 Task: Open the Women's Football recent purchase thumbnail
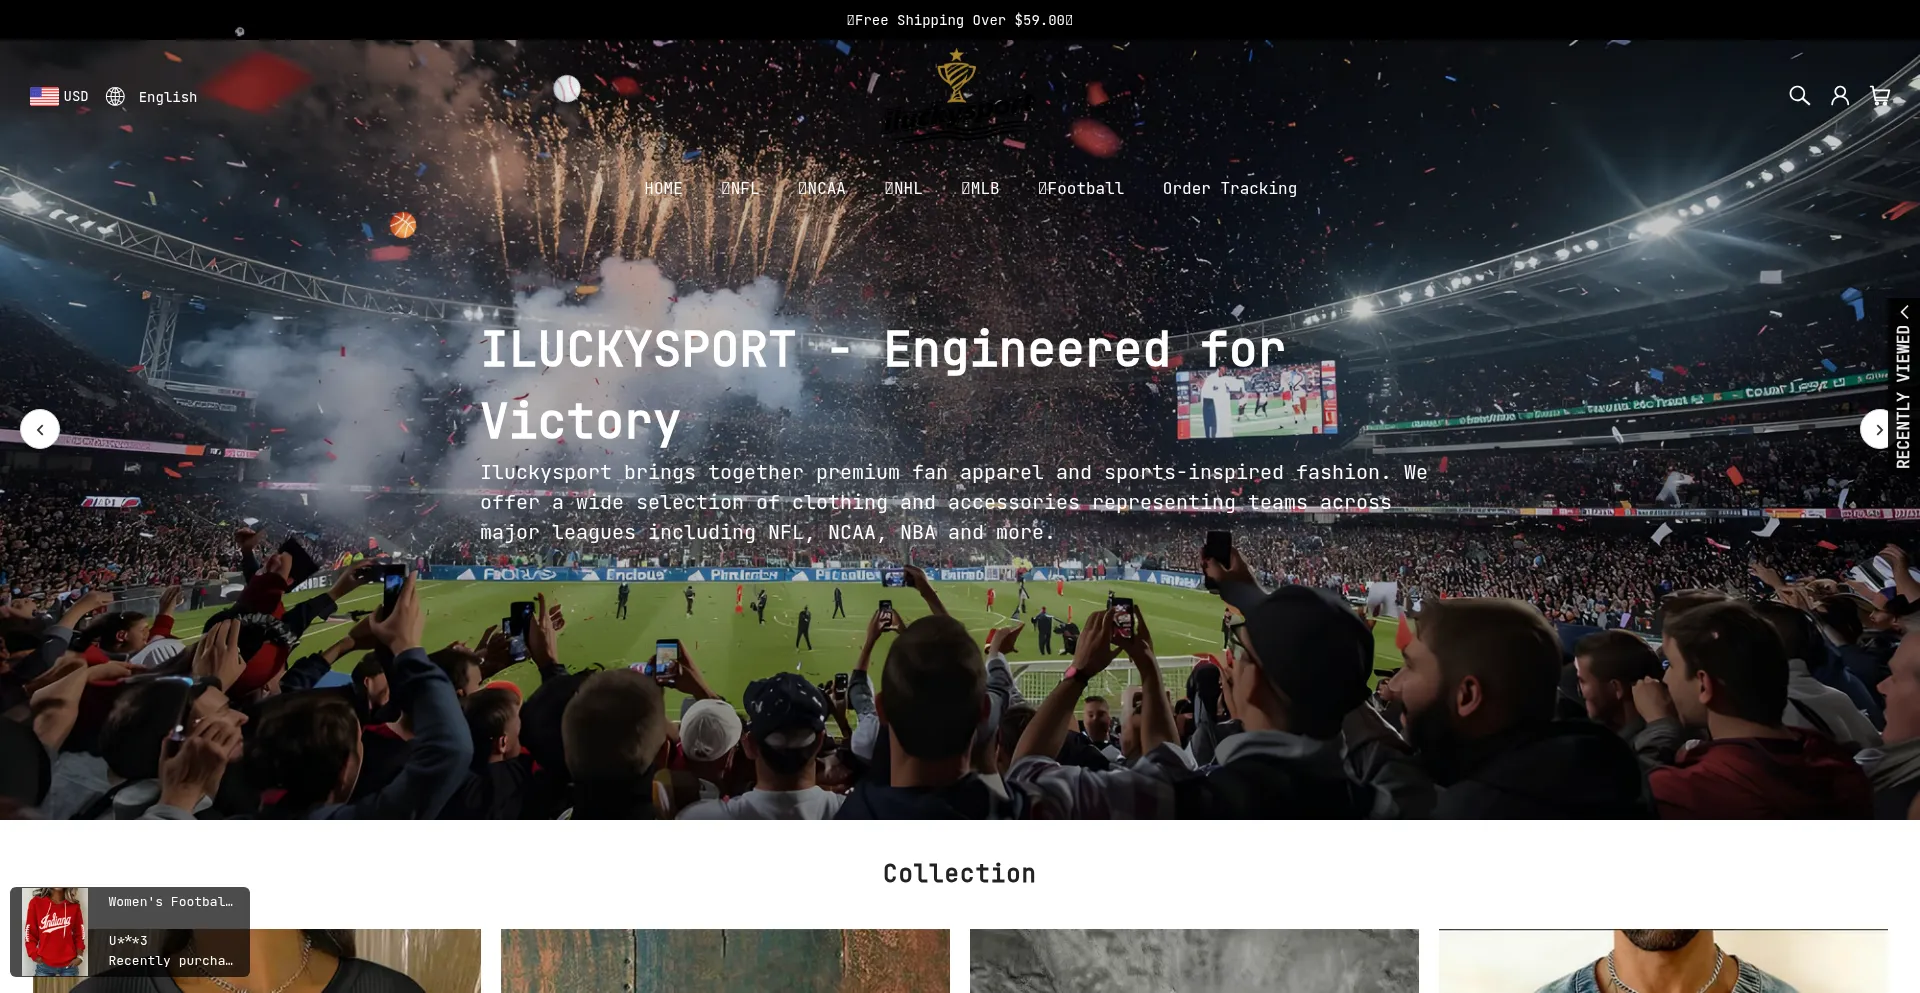point(55,932)
